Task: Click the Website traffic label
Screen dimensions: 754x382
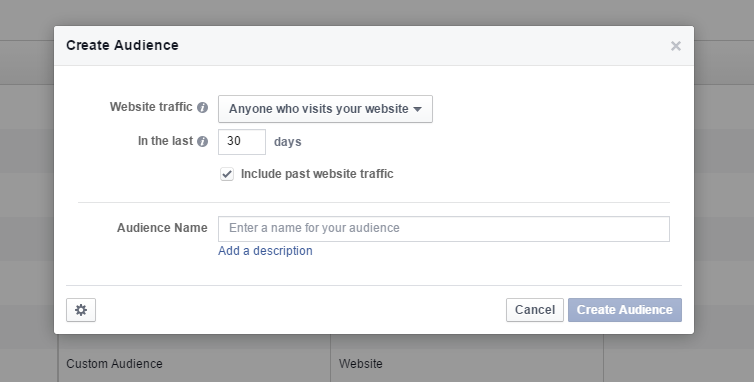Action: (x=151, y=107)
